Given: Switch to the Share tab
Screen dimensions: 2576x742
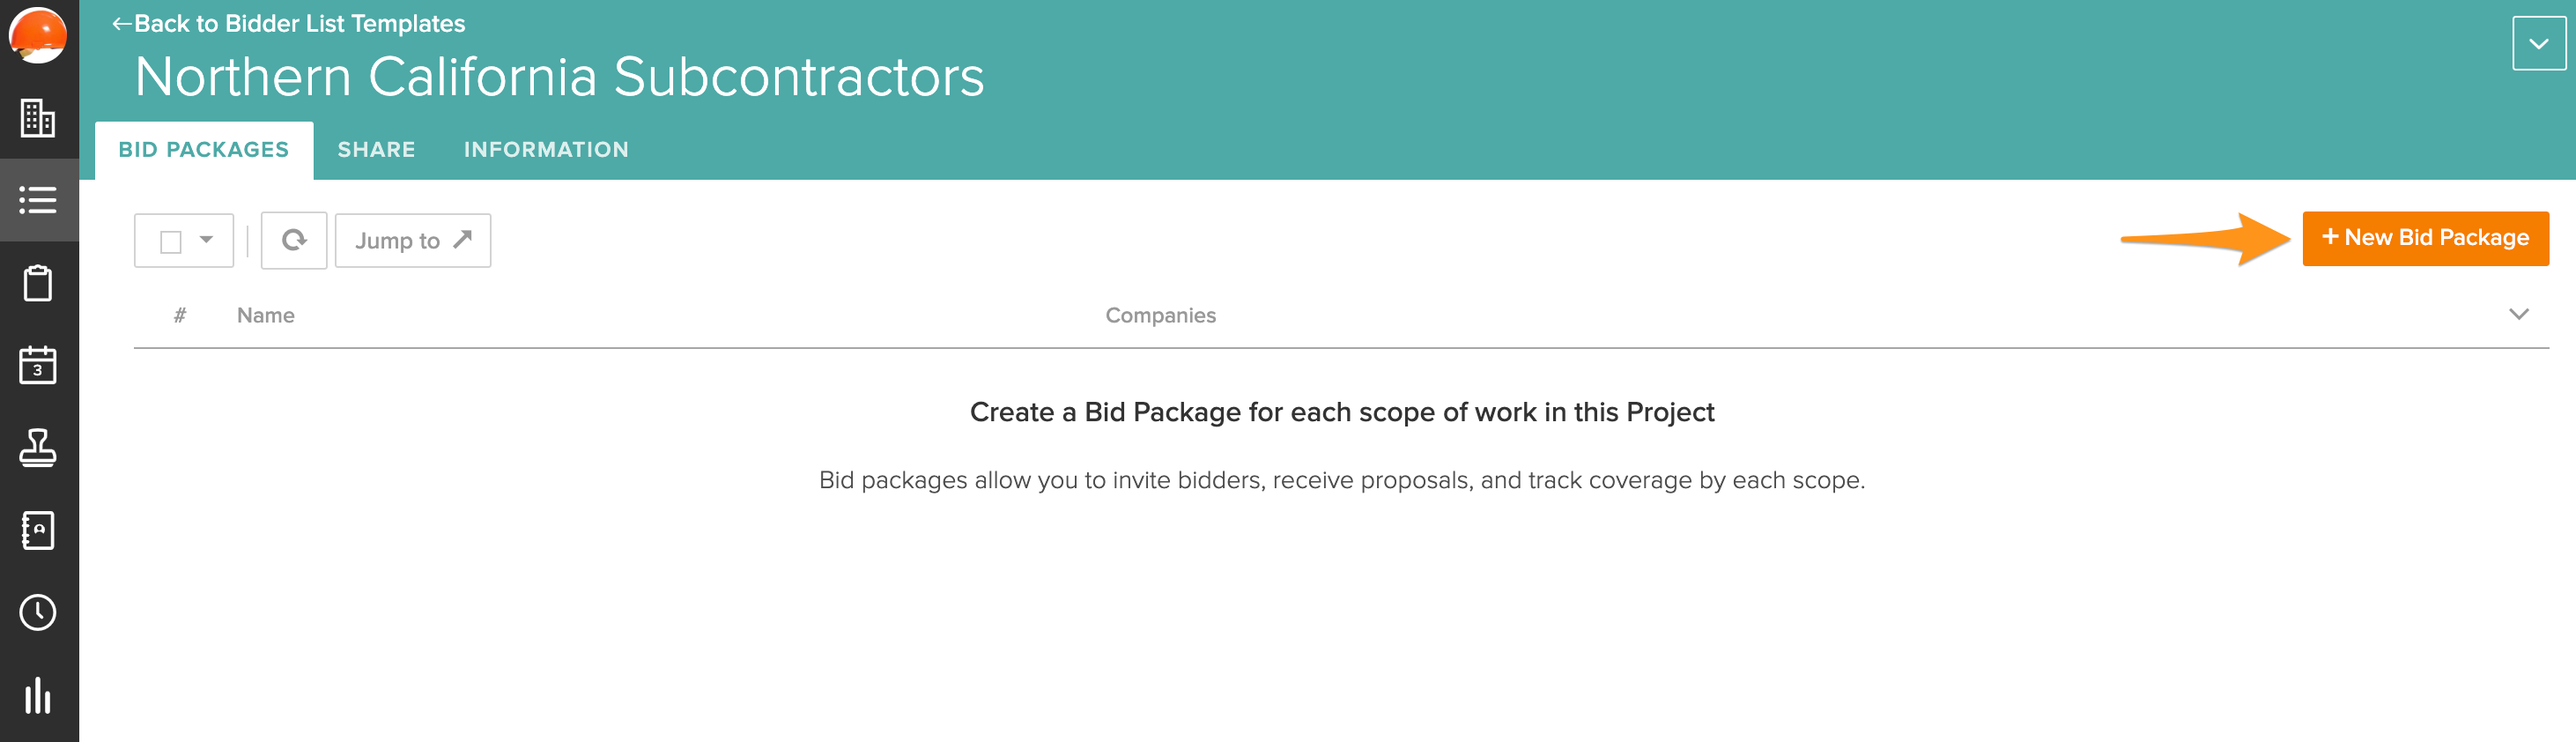Looking at the screenshot, I should [376, 150].
